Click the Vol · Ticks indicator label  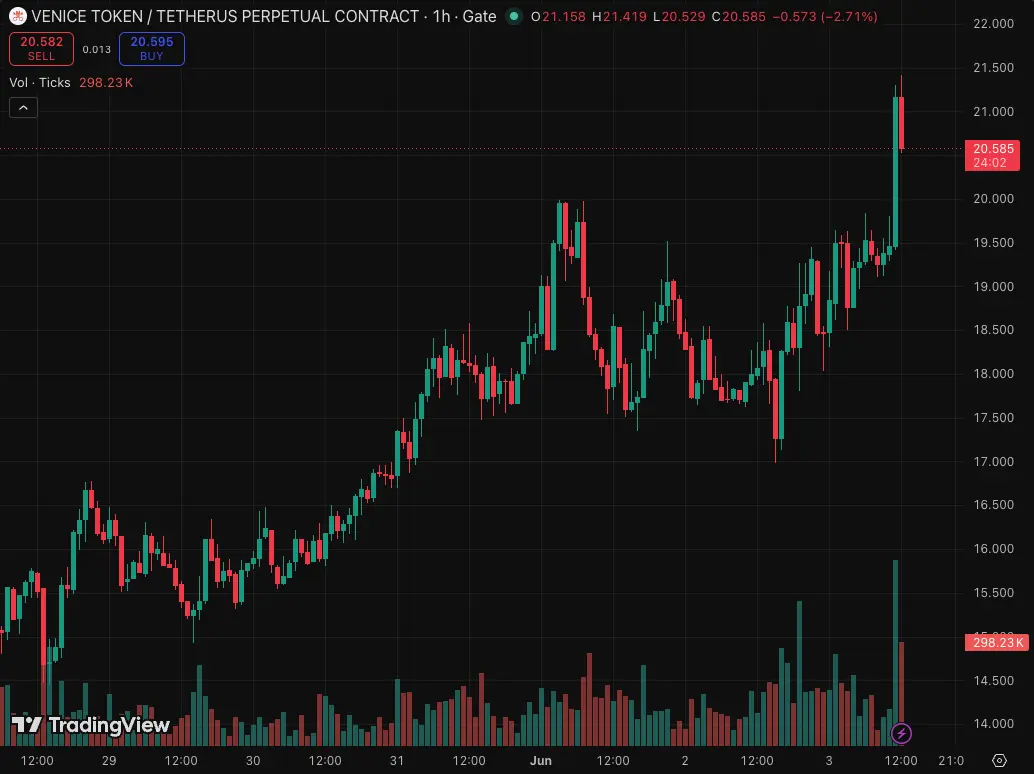click(x=40, y=82)
